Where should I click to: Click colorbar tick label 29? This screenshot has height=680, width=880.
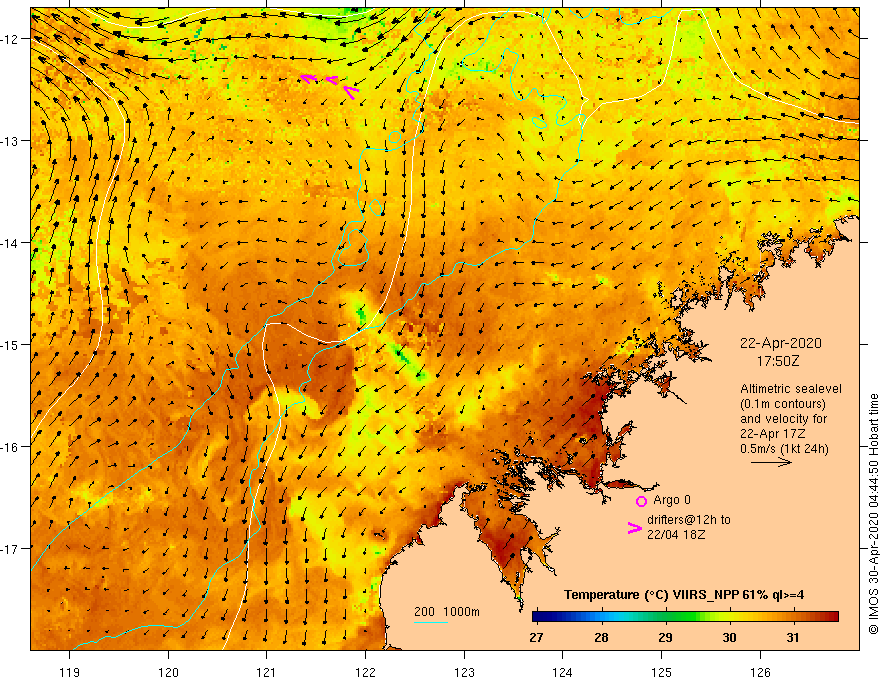click(x=665, y=637)
